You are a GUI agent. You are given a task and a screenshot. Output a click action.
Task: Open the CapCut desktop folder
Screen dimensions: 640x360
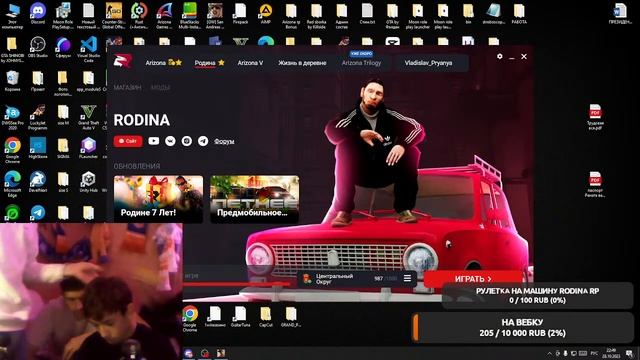[266, 317]
